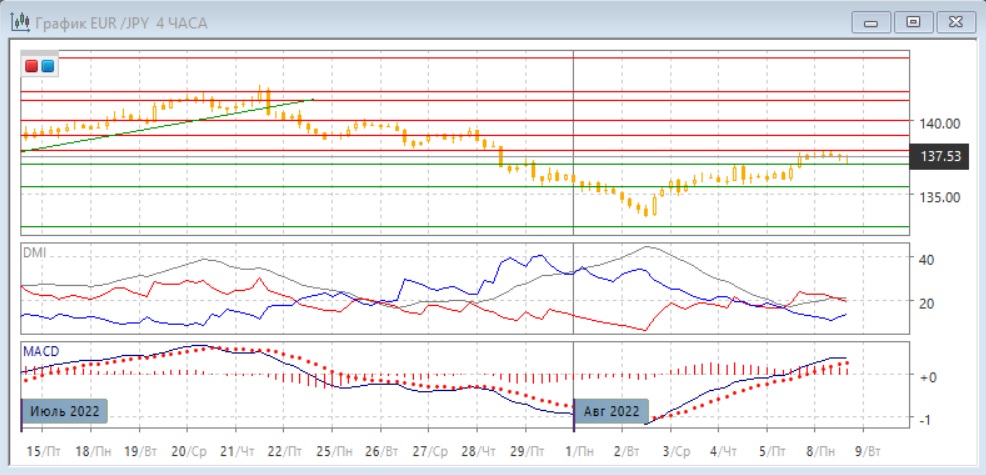Click the blue square chart button
This screenshot has height=475, width=986.
click(47, 66)
